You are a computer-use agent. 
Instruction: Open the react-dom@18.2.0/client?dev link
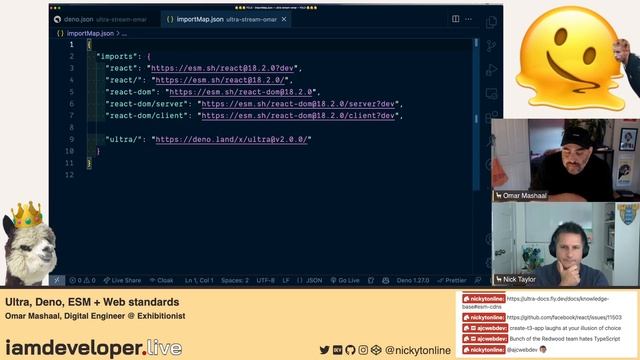298,116
